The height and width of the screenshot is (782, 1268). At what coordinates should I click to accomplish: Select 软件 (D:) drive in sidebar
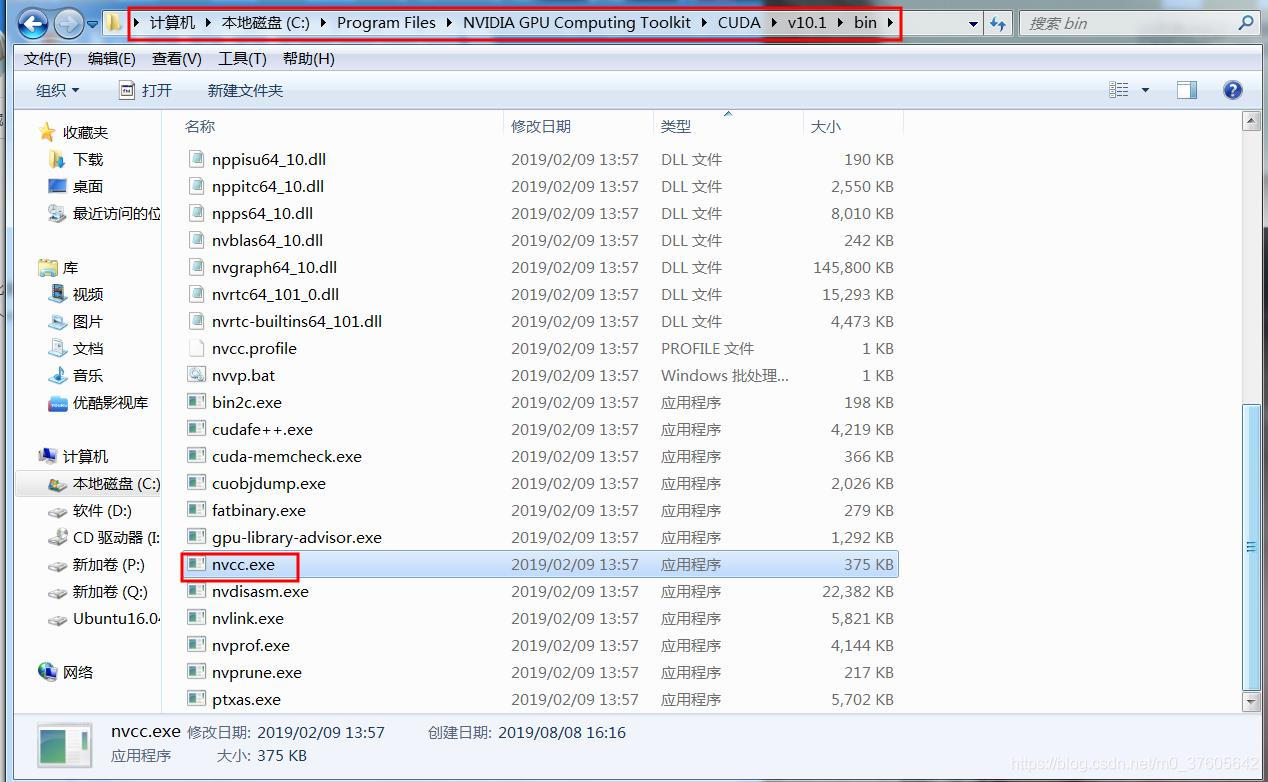(102, 510)
